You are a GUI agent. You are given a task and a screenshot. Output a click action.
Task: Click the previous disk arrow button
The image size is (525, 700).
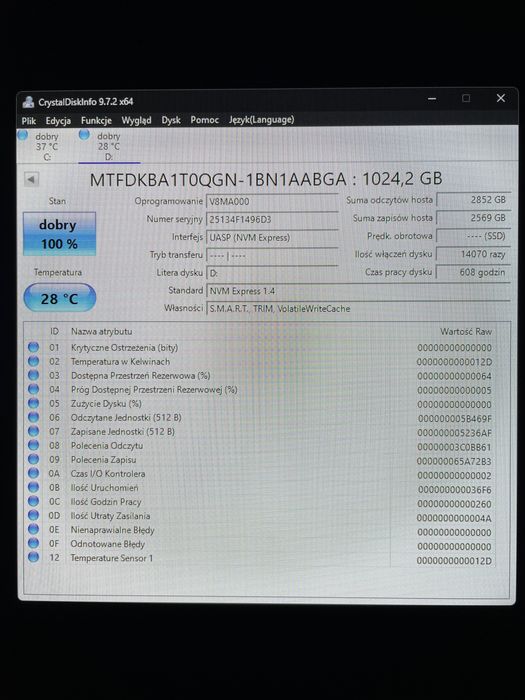31,179
